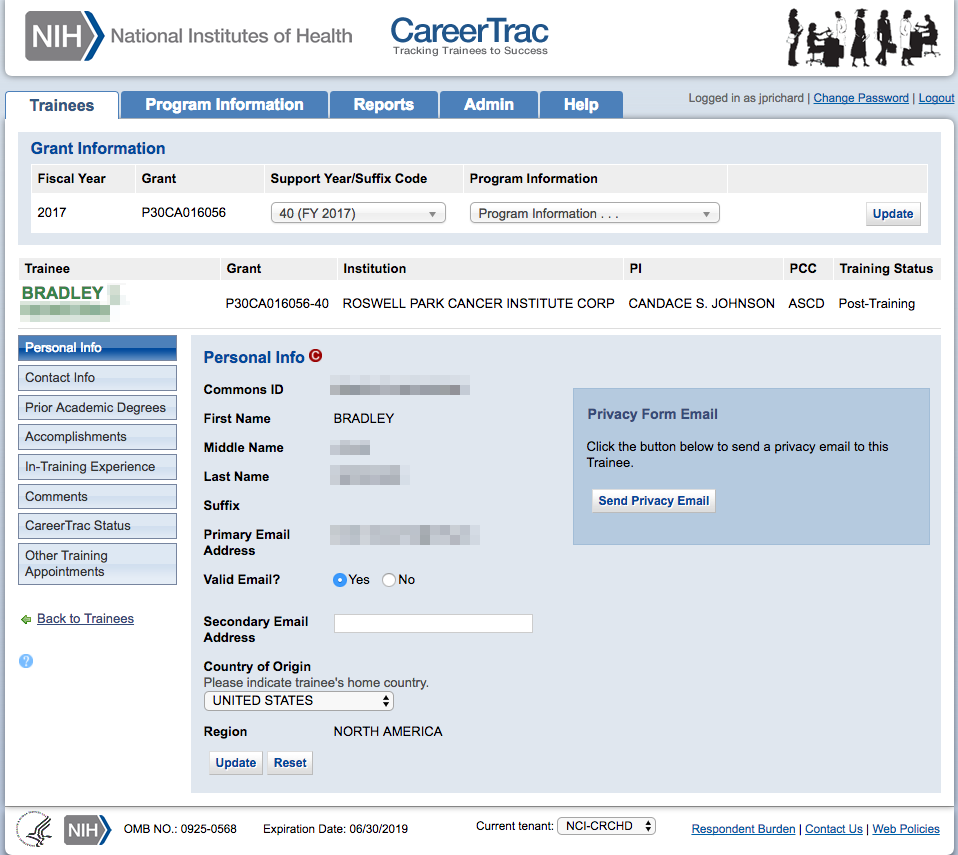Click Expiration Date 06/30/2019 text
958x855 pixels.
[x=335, y=829]
